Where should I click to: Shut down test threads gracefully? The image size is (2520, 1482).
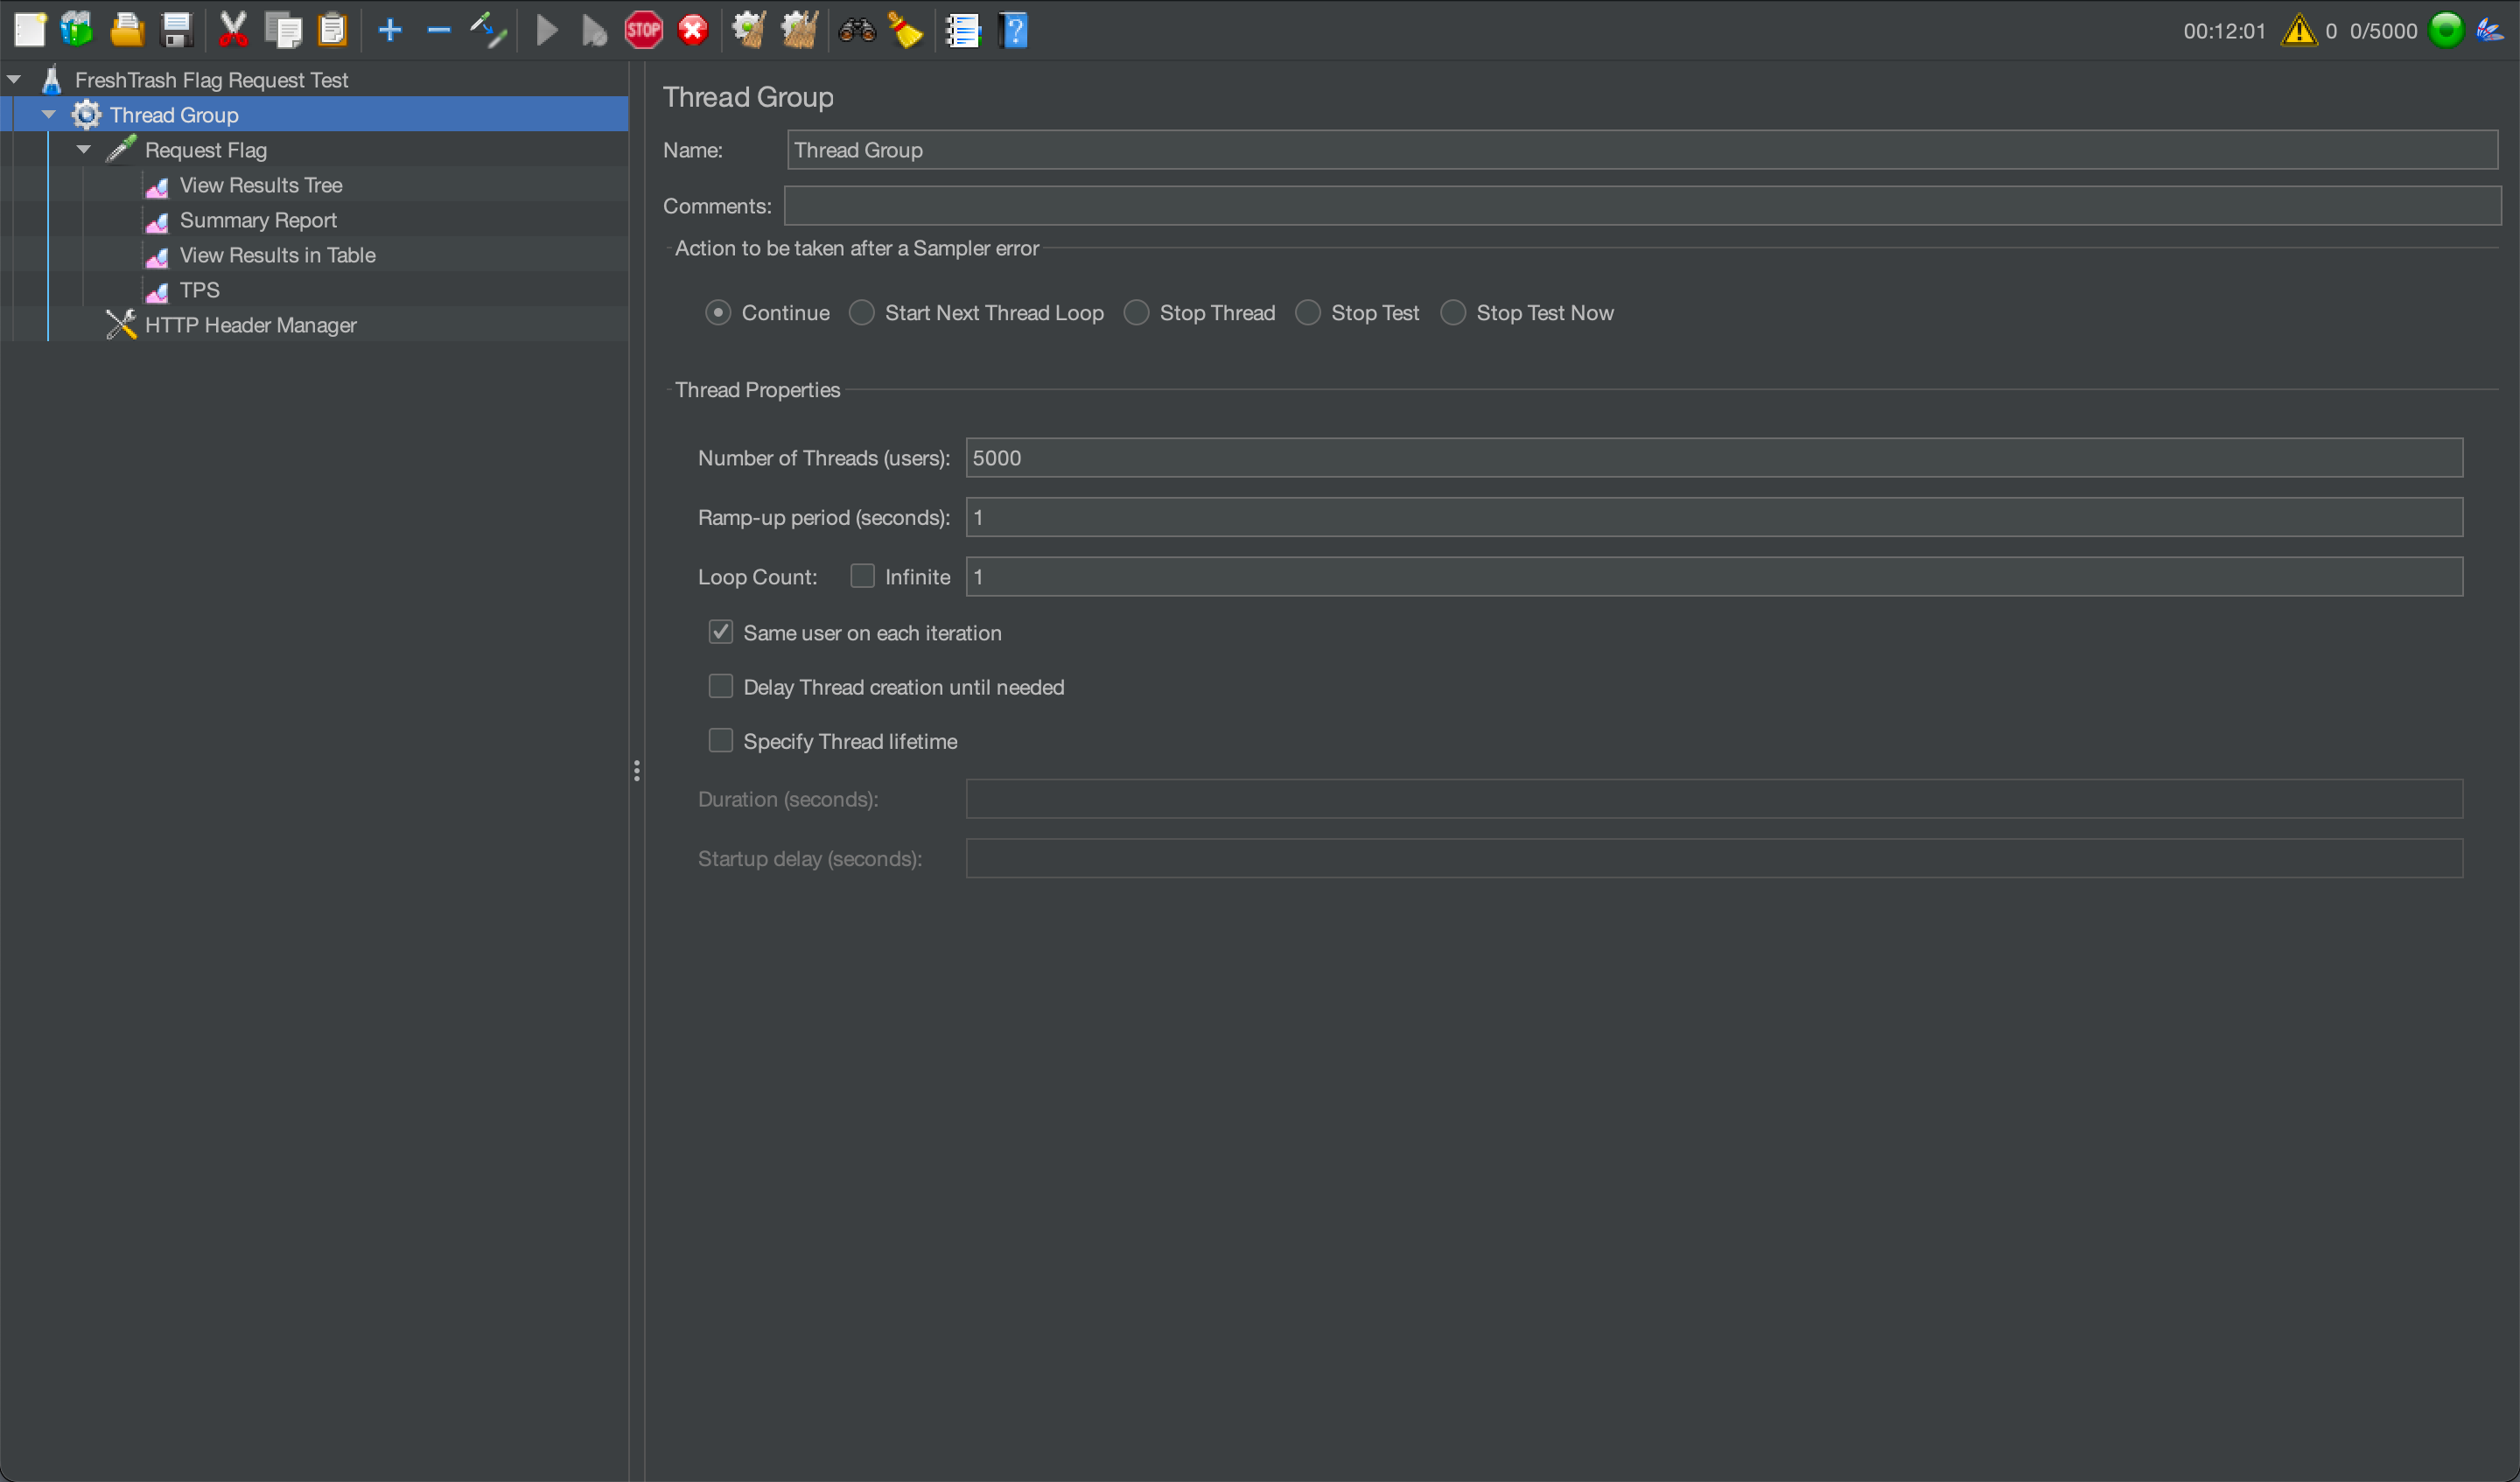click(x=693, y=30)
